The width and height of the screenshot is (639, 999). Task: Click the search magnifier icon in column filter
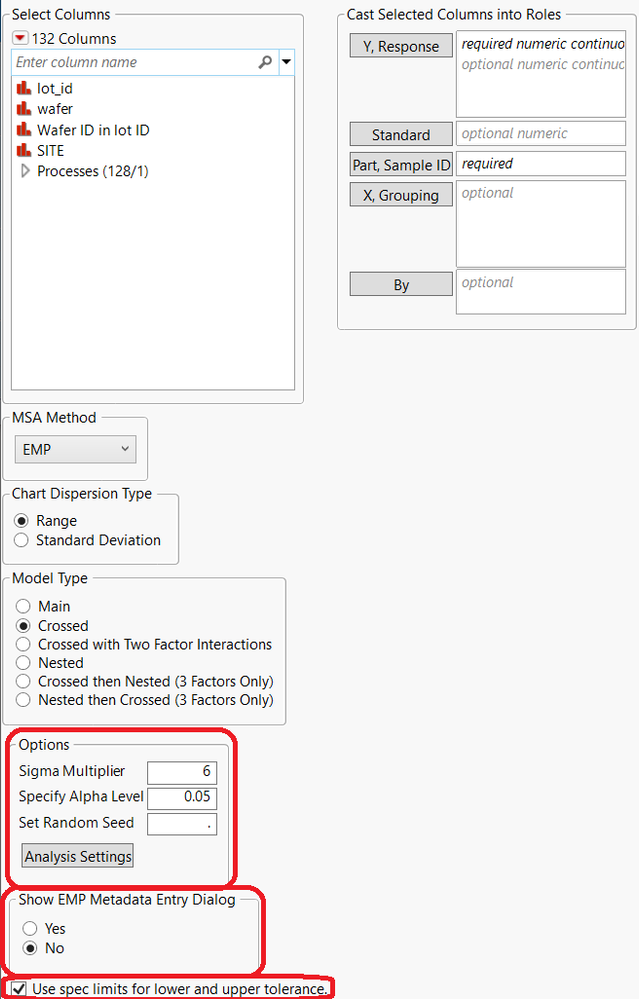point(265,62)
